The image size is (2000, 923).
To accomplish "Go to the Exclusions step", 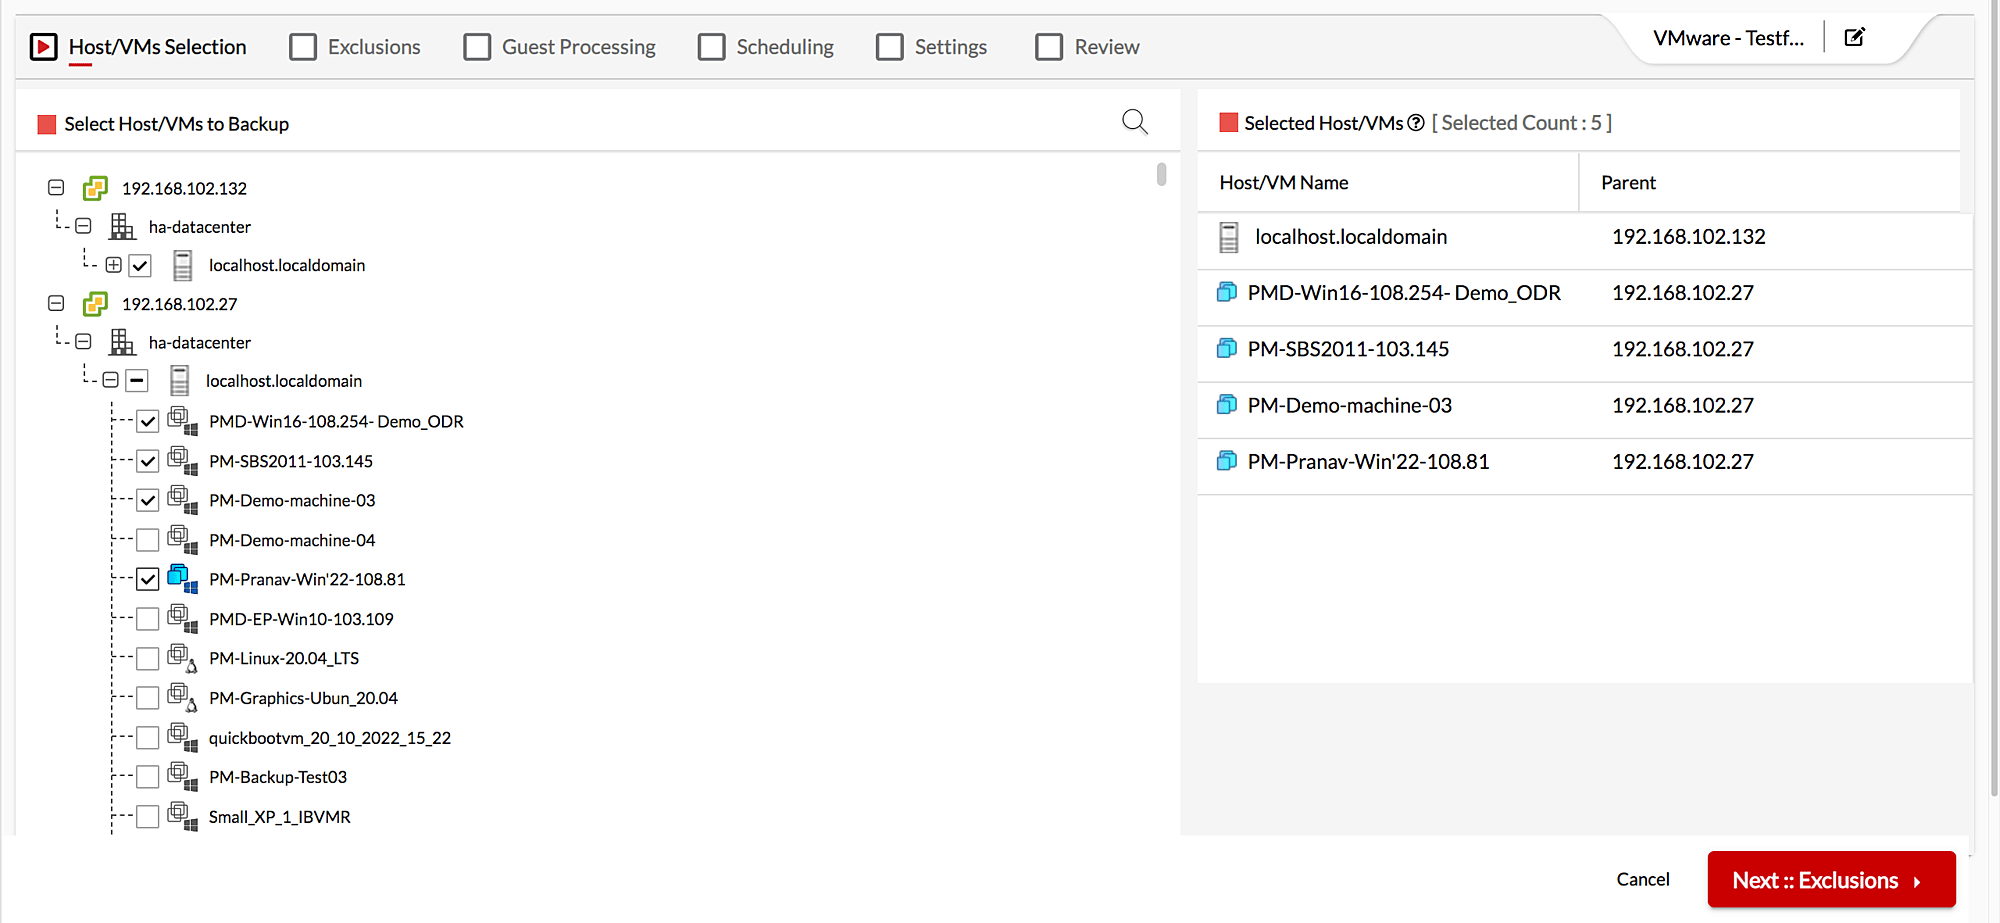I will pos(355,47).
